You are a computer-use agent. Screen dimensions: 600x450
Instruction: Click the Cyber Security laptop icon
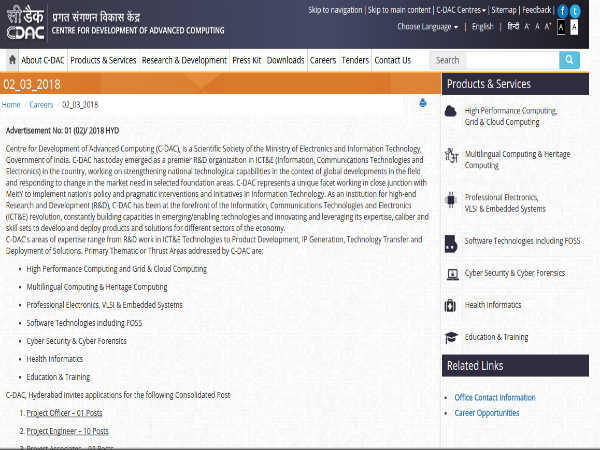click(452, 274)
